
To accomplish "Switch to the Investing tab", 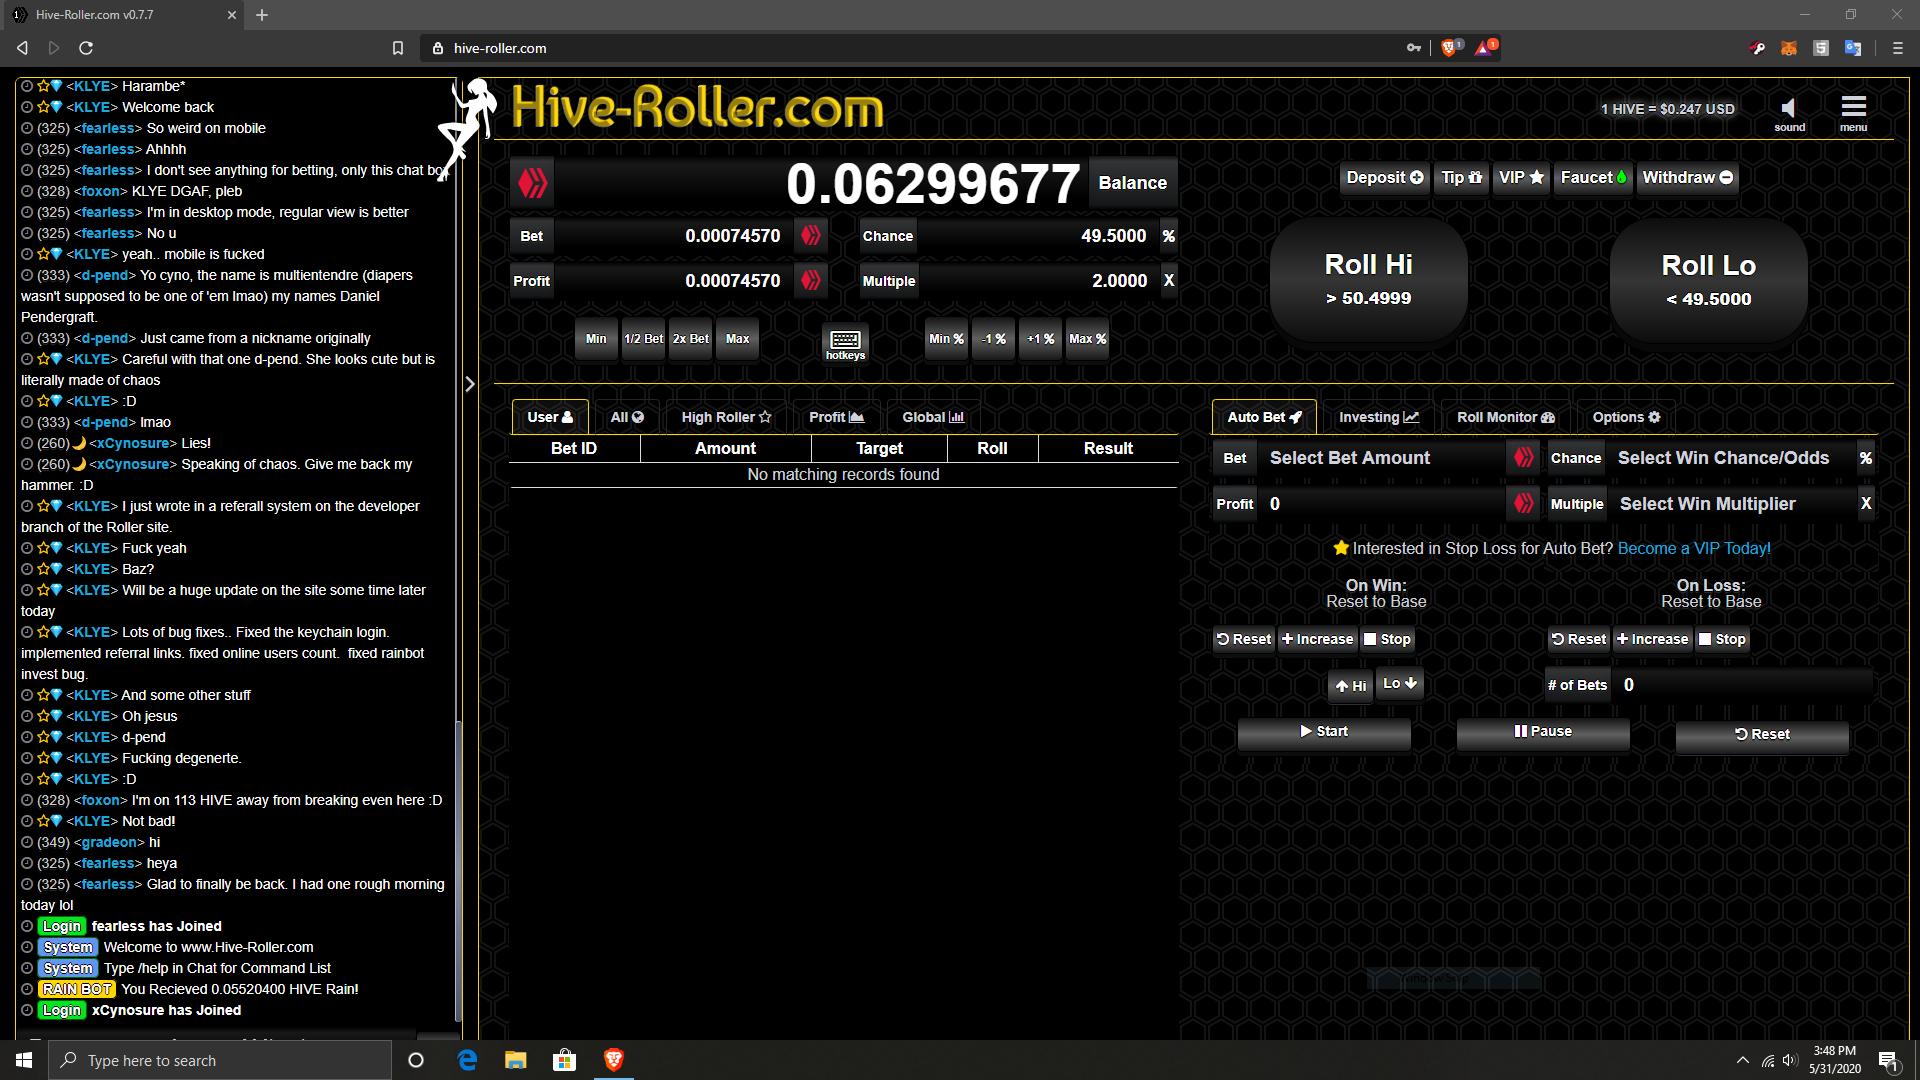I will tap(1378, 417).
